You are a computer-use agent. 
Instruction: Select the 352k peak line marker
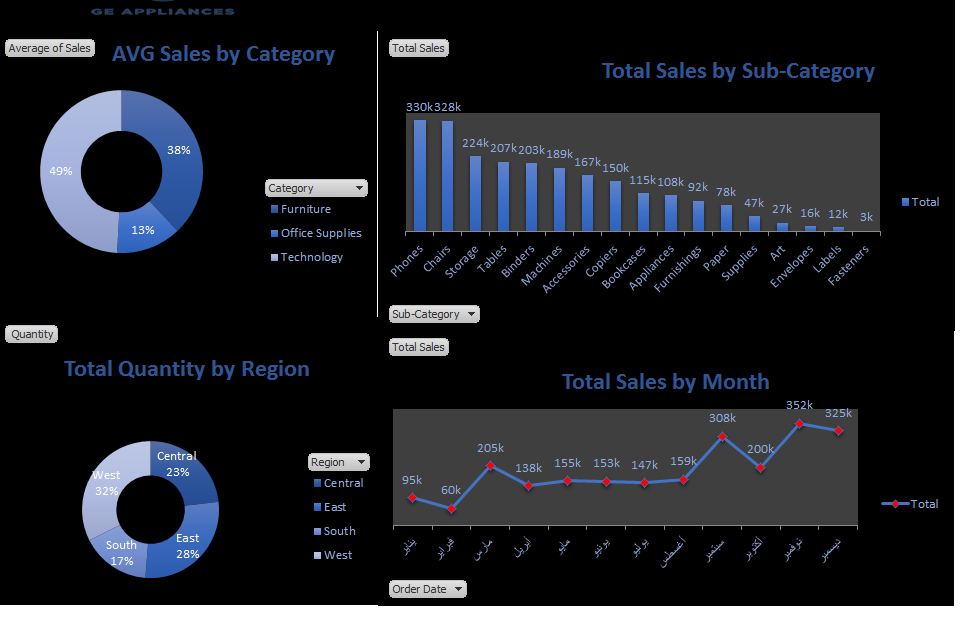tap(800, 424)
